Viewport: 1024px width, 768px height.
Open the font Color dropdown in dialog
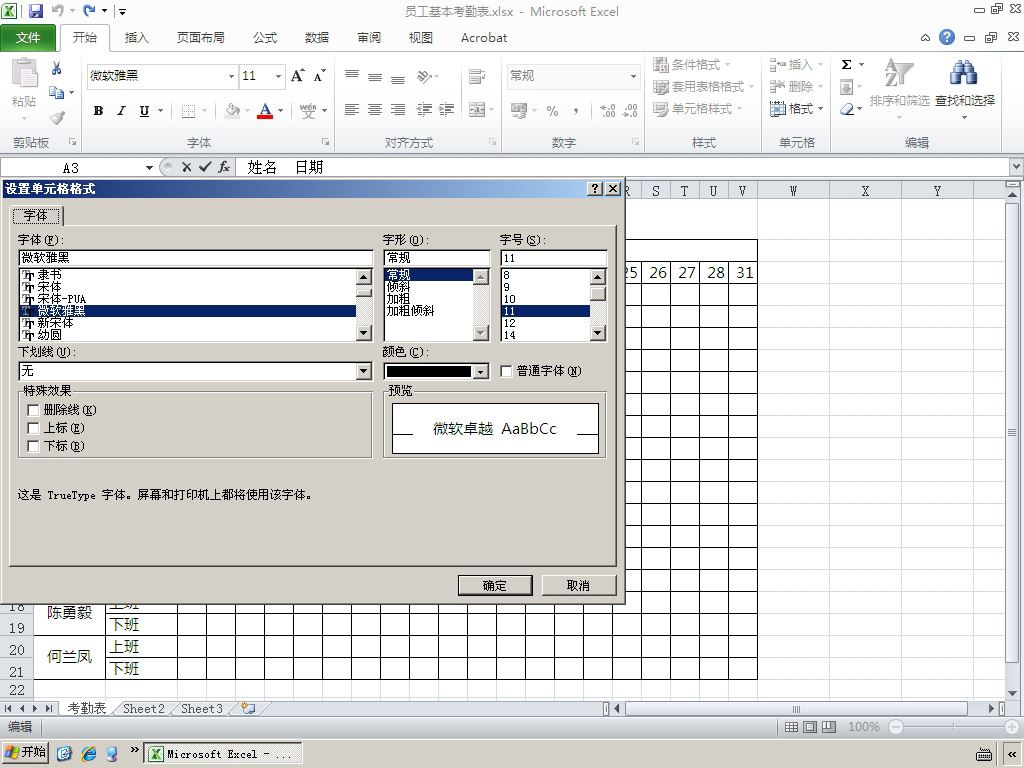[481, 372]
